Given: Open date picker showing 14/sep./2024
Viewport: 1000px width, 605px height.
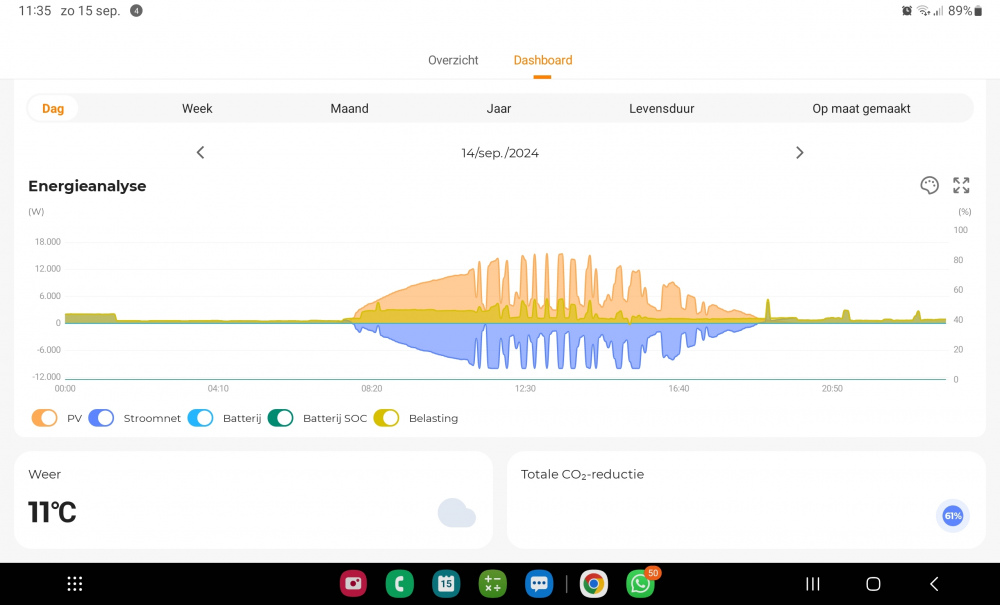Looking at the screenshot, I should (x=500, y=153).
